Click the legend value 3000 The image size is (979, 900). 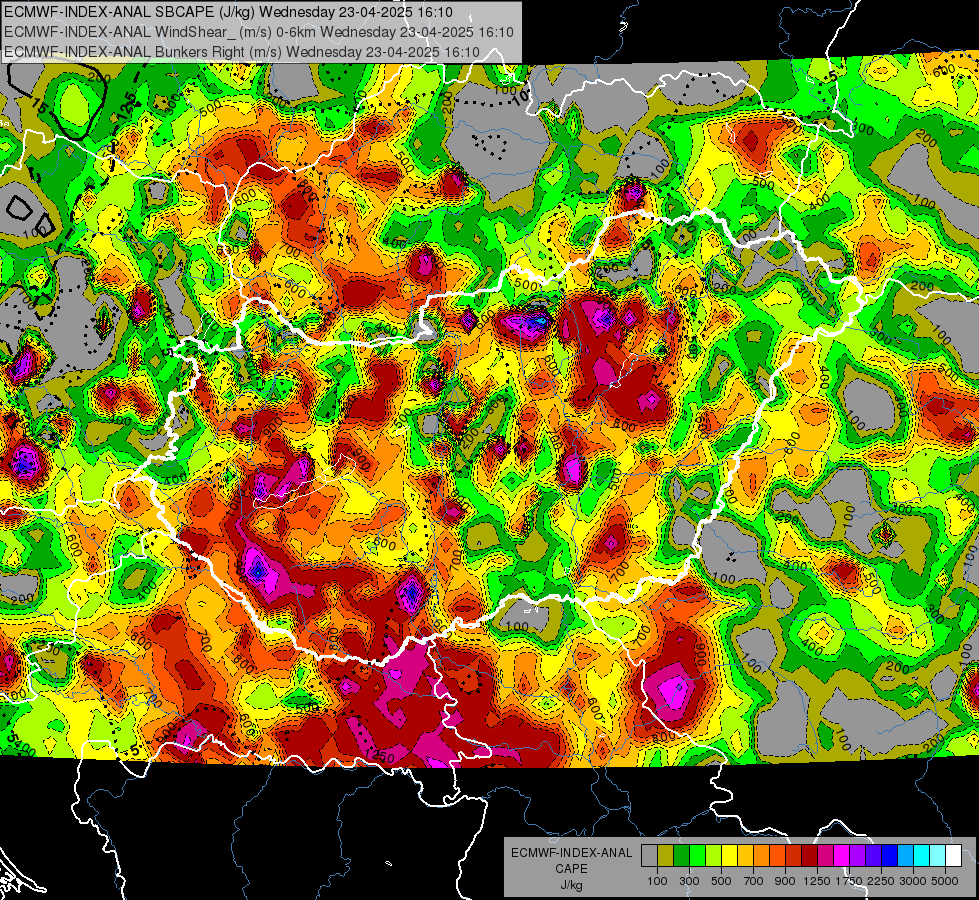point(913,881)
